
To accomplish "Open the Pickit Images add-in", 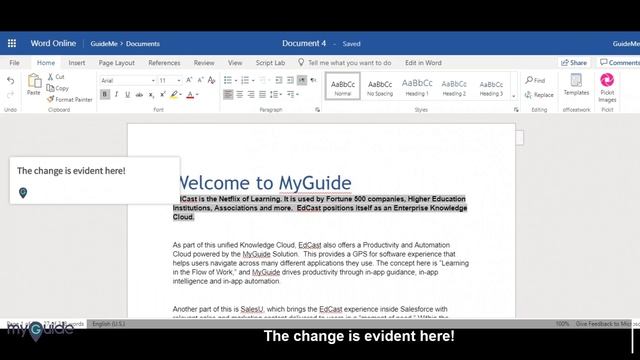I will pyautogui.click(x=607, y=88).
